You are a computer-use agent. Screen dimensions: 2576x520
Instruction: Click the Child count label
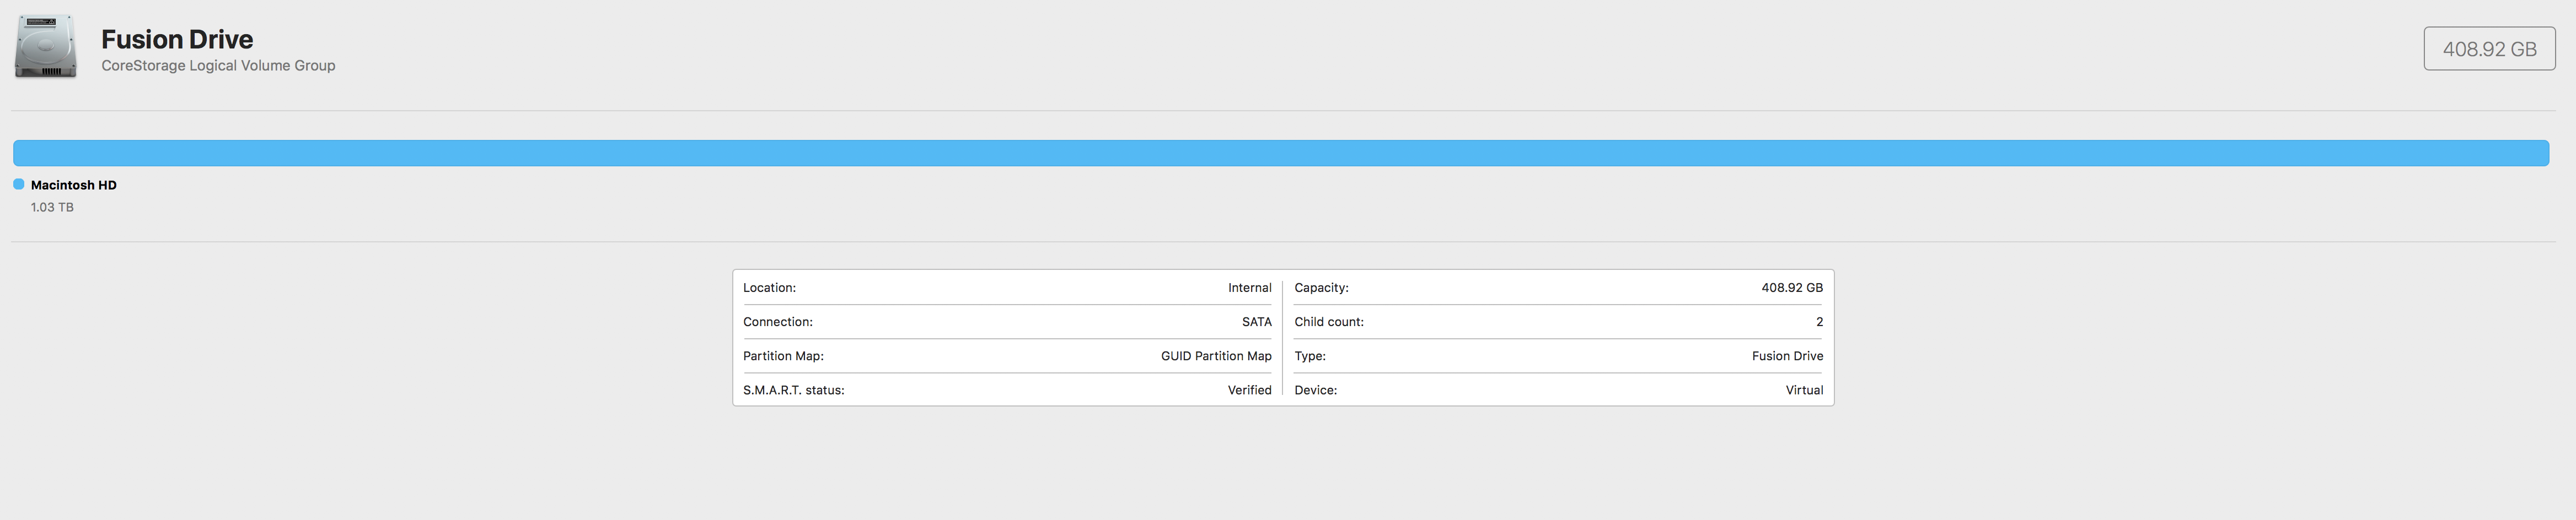(1329, 322)
